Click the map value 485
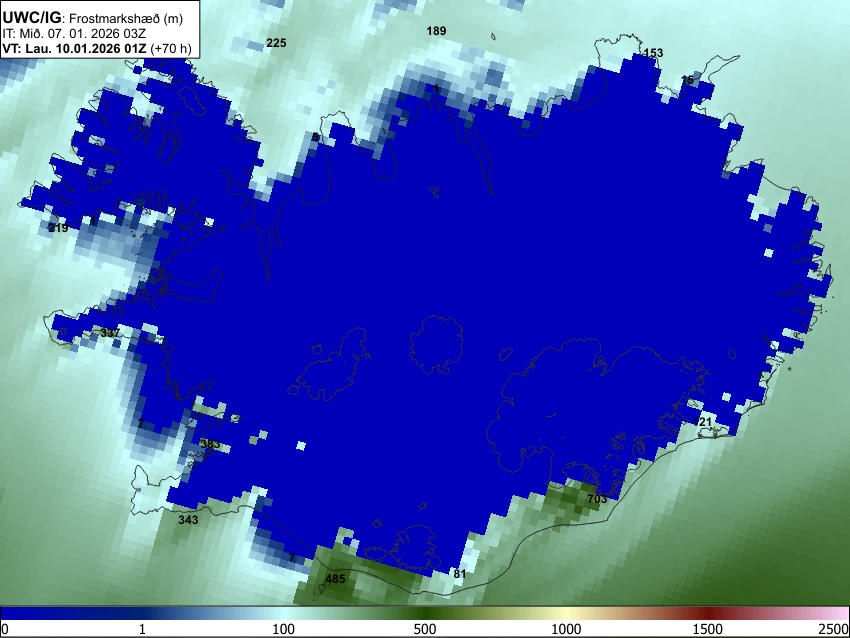 pos(335,579)
